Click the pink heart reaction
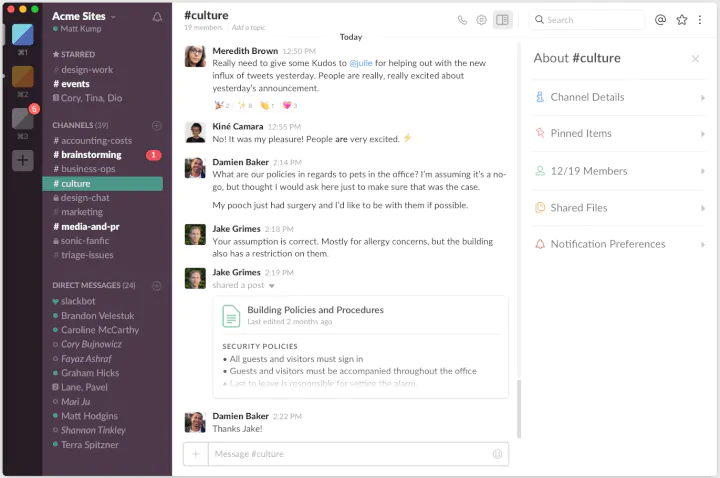Viewport: 720px width, 478px height. pyautogui.click(x=290, y=105)
